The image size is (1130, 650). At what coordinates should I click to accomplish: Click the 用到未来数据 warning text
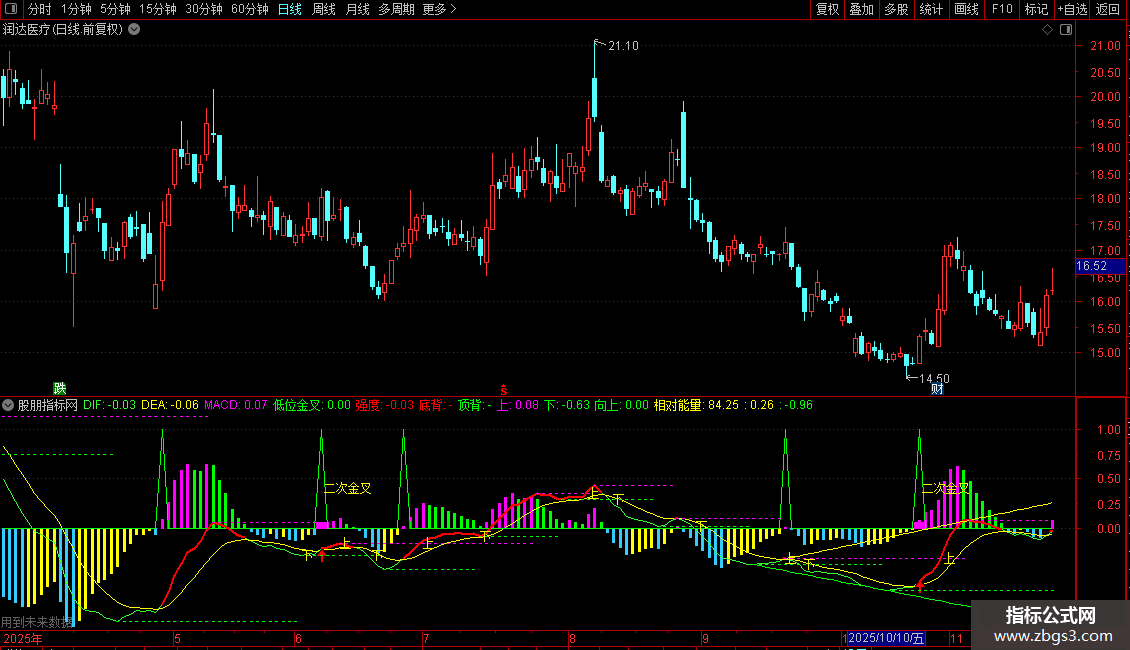(x=37, y=623)
